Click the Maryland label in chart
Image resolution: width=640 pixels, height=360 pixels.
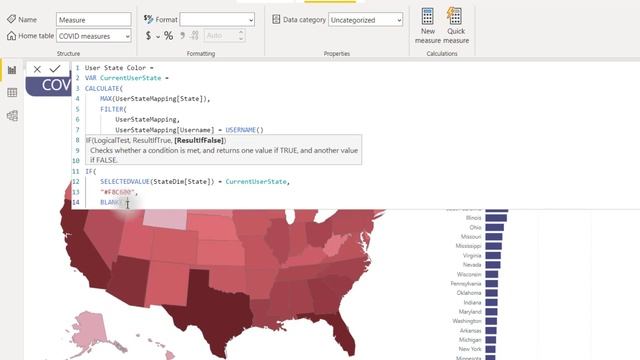click(470, 311)
